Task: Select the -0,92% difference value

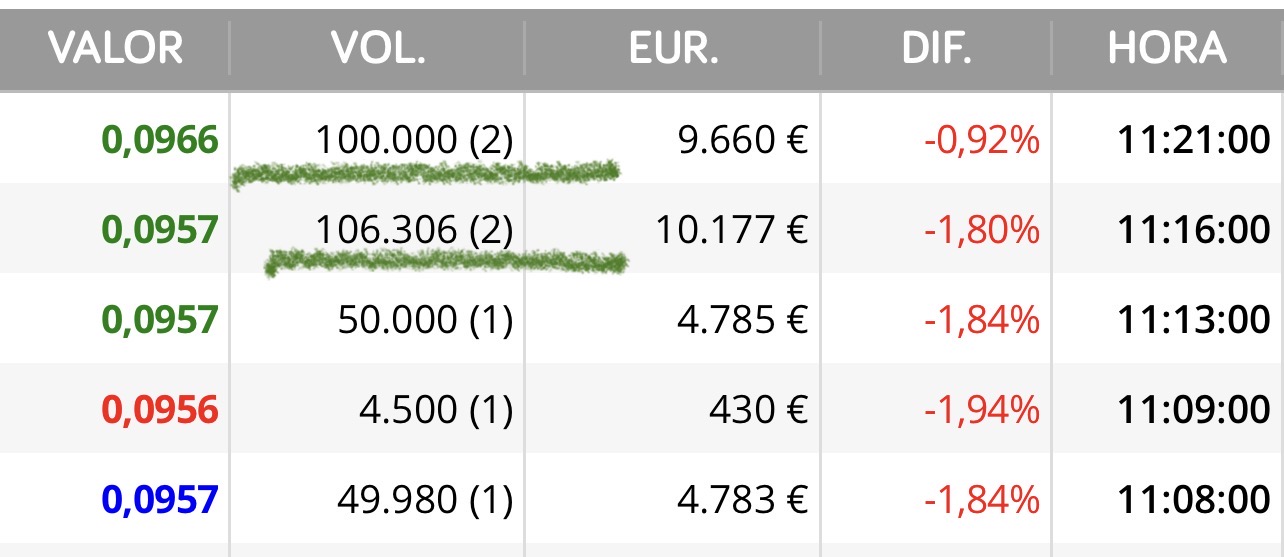Action: (982, 140)
